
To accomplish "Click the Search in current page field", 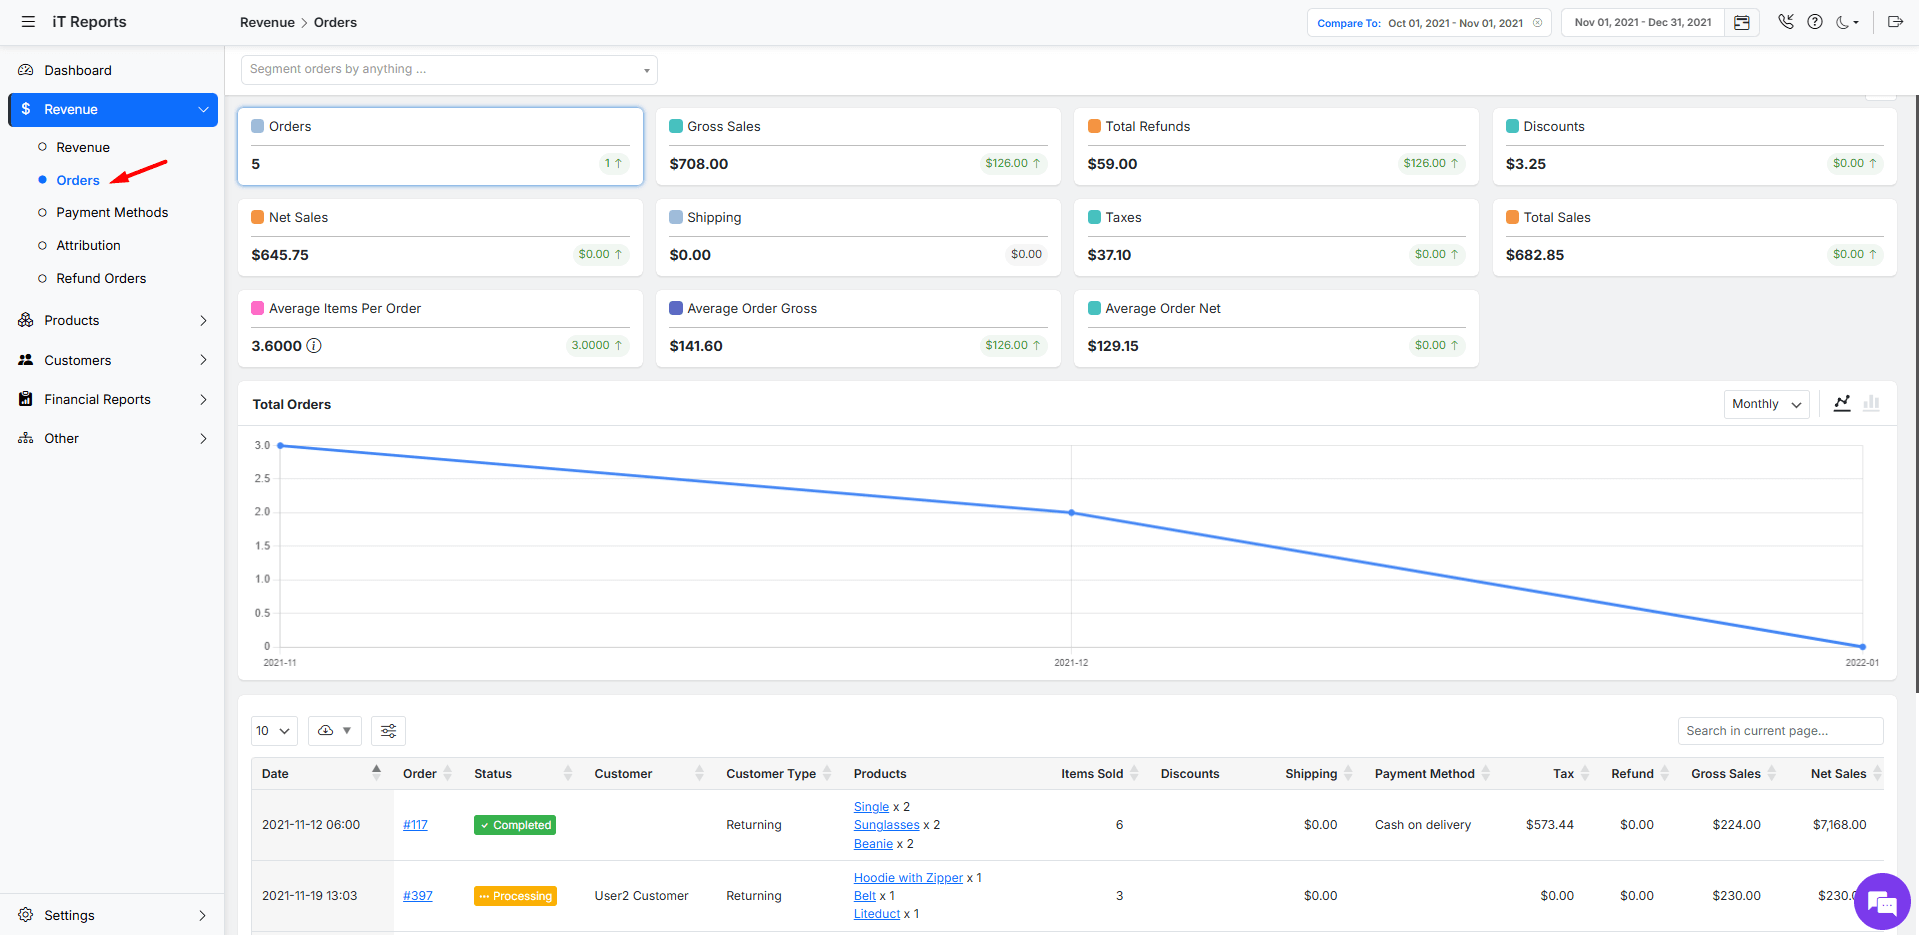I will point(1779,731).
